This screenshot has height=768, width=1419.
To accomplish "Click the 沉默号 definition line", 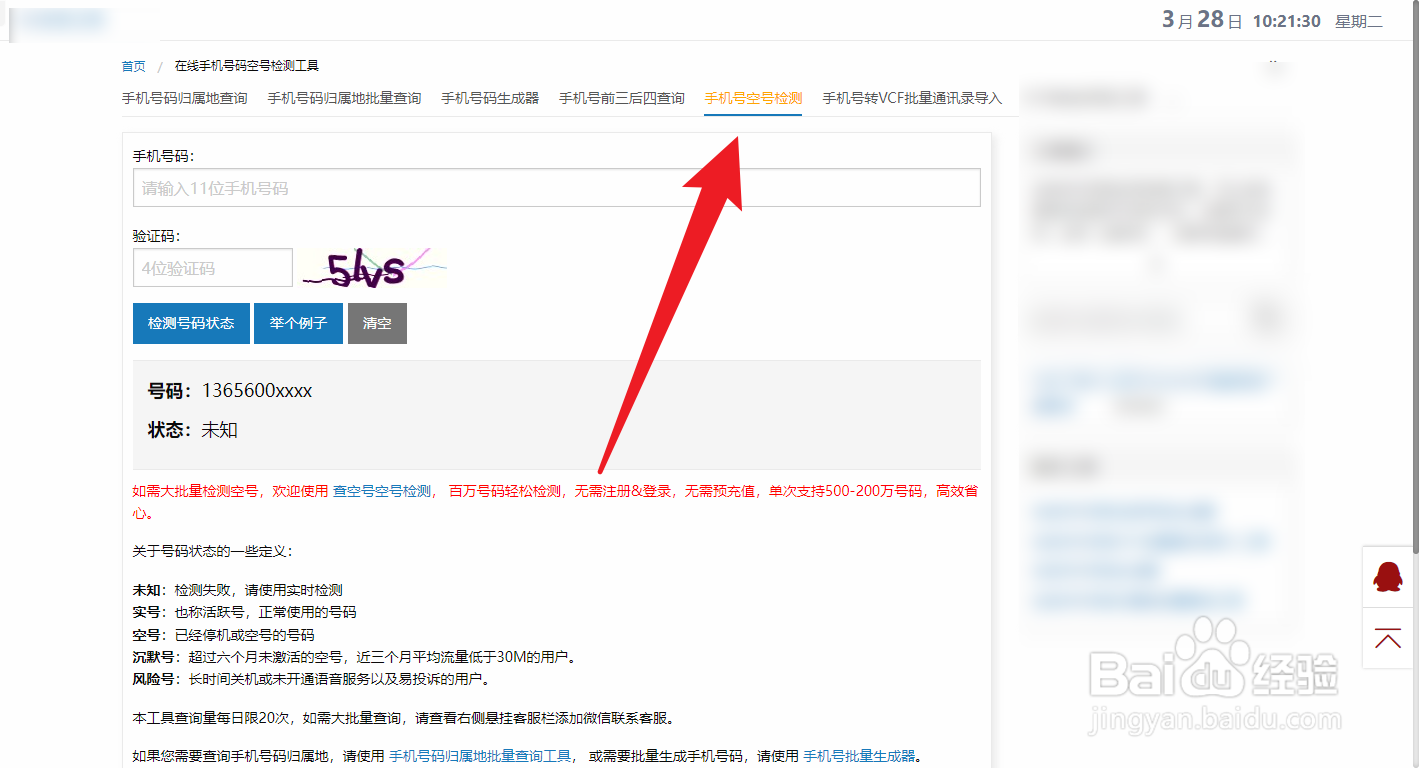I will 355,657.
